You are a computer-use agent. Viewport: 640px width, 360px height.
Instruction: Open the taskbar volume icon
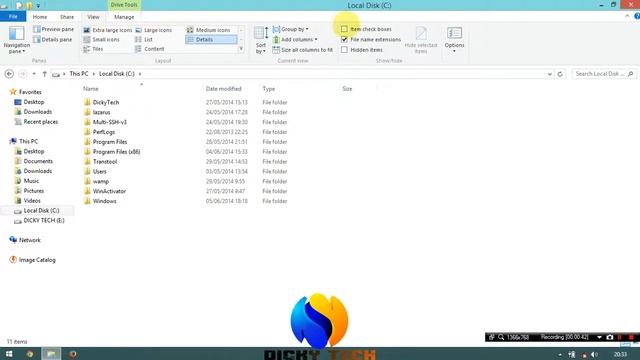[594, 355]
